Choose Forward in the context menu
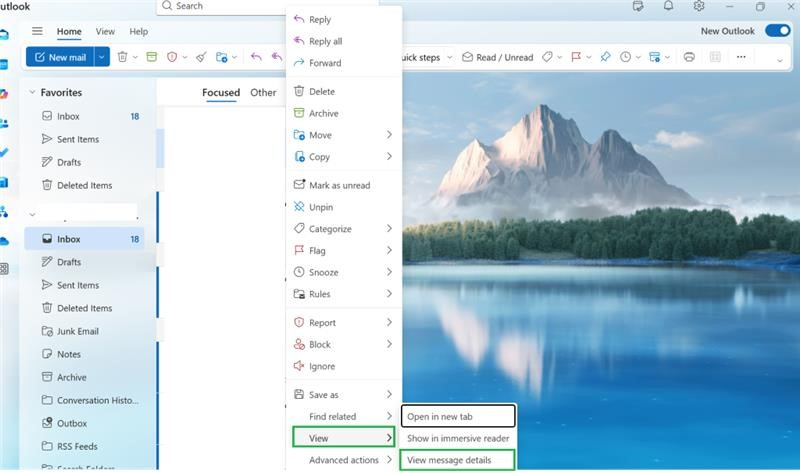The height and width of the screenshot is (473, 800). pyautogui.click(x=343, y=63)
